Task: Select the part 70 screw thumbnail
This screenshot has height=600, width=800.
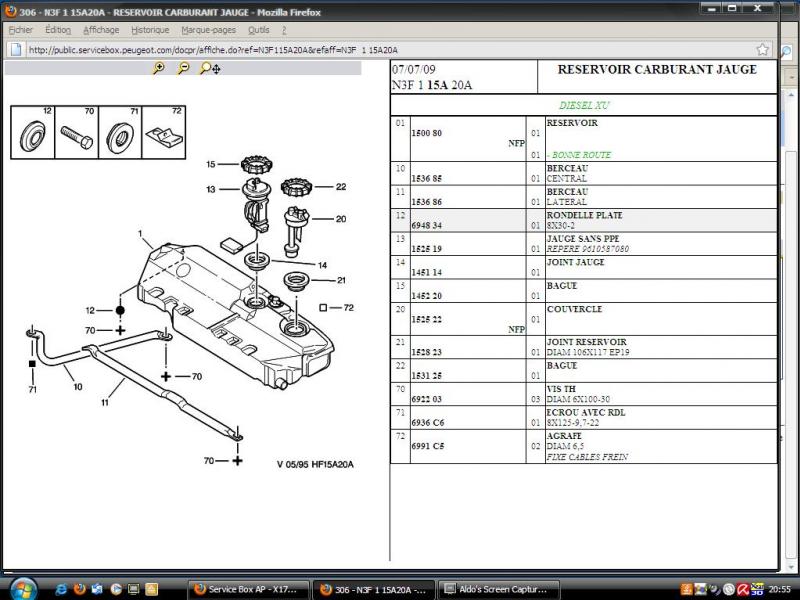Action: tap(77, 132)
